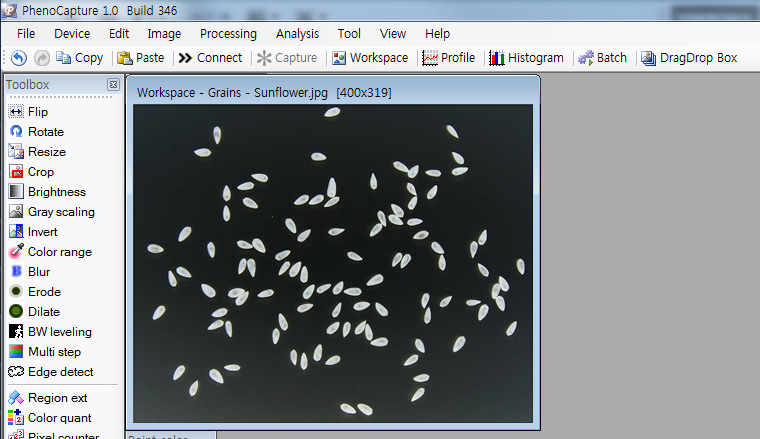Open the Region ext tool
This screenshot has height=439, width=760.
(56, 398)
